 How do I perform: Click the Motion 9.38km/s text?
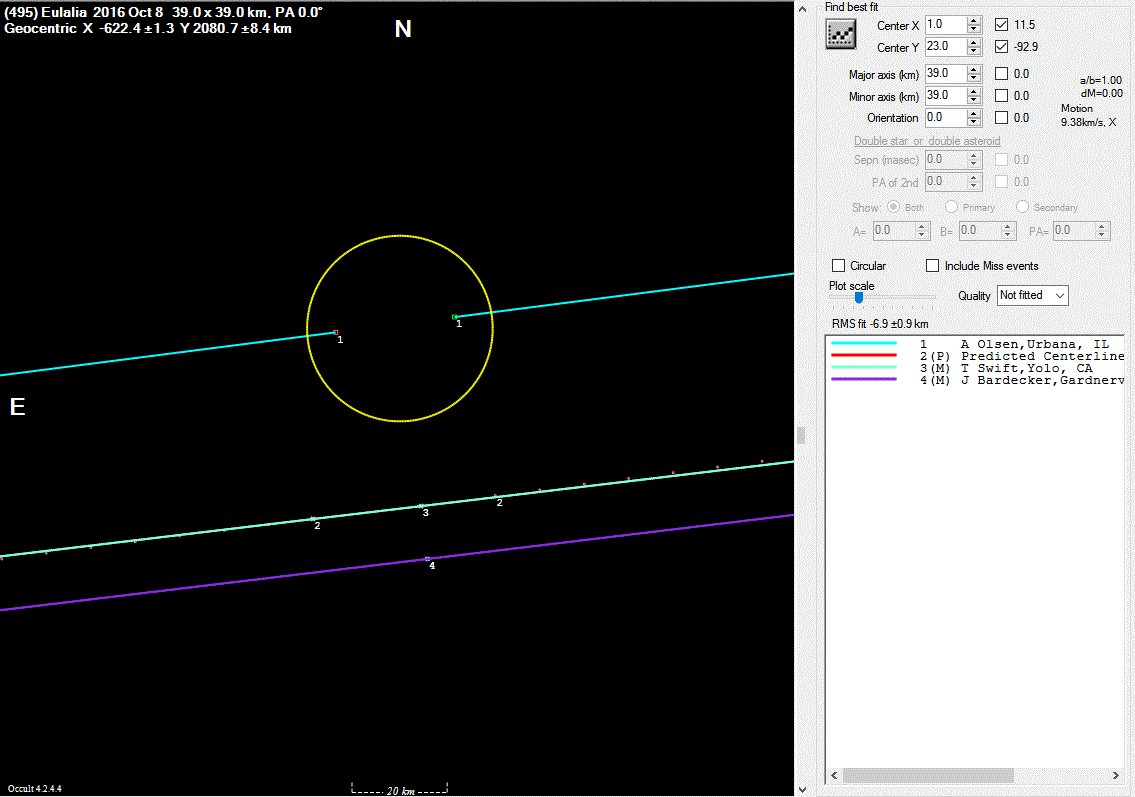click(1088, 115)
